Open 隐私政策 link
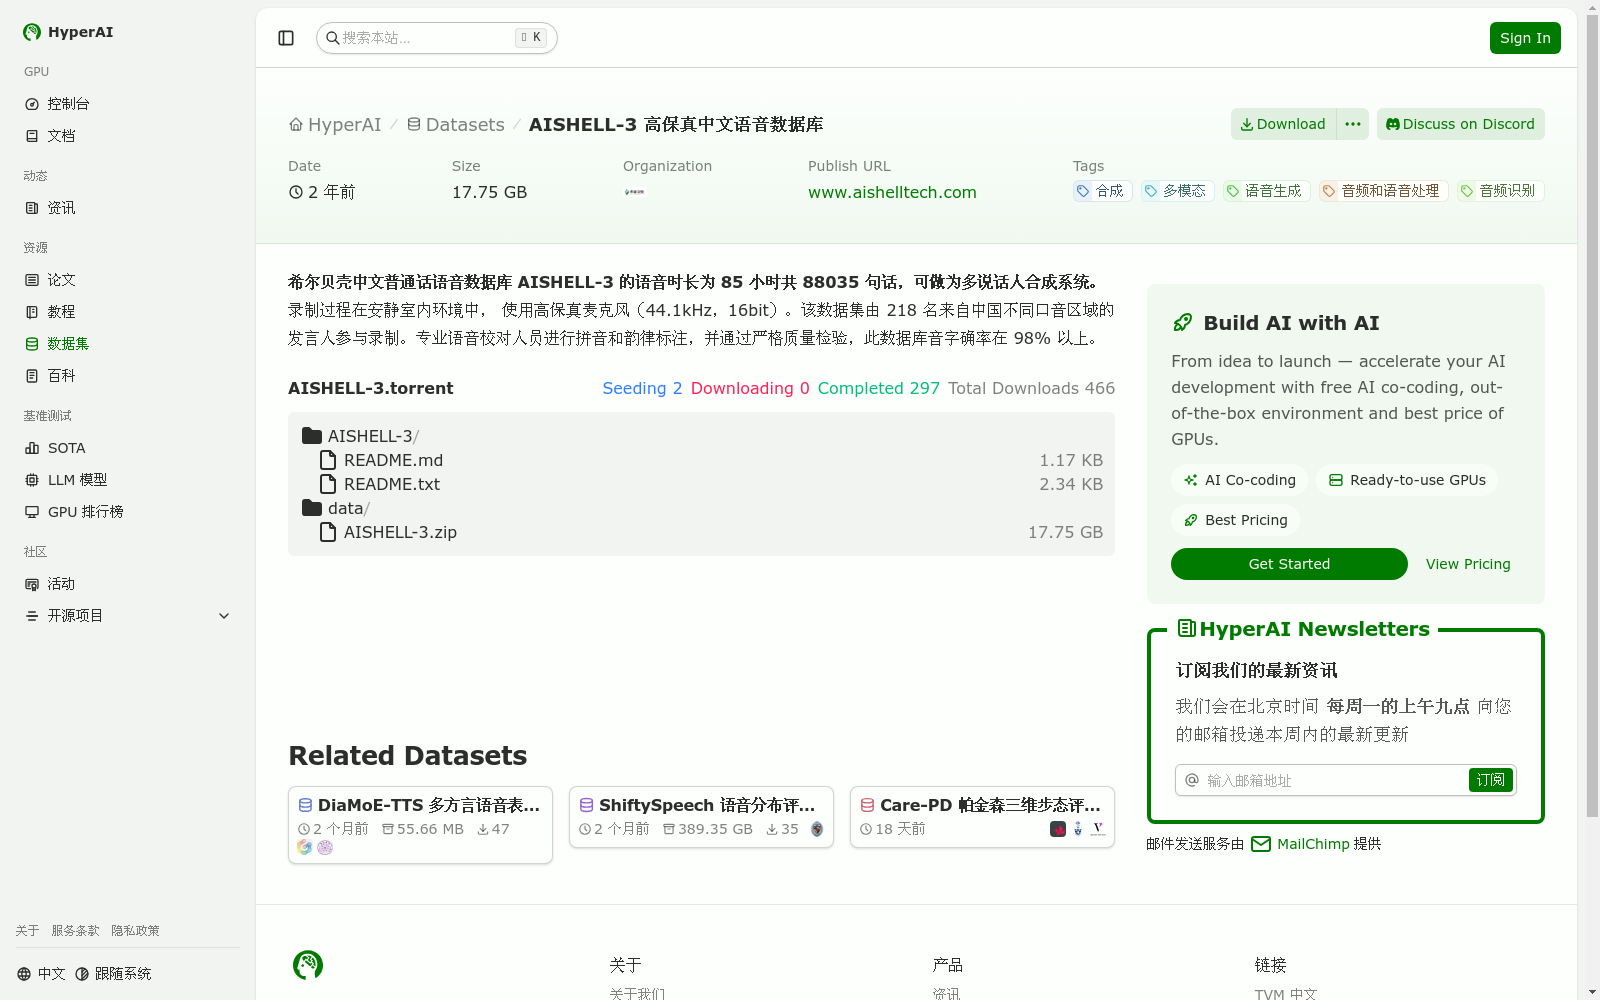The image size is (1600, 1000). (x=135, y=931)
